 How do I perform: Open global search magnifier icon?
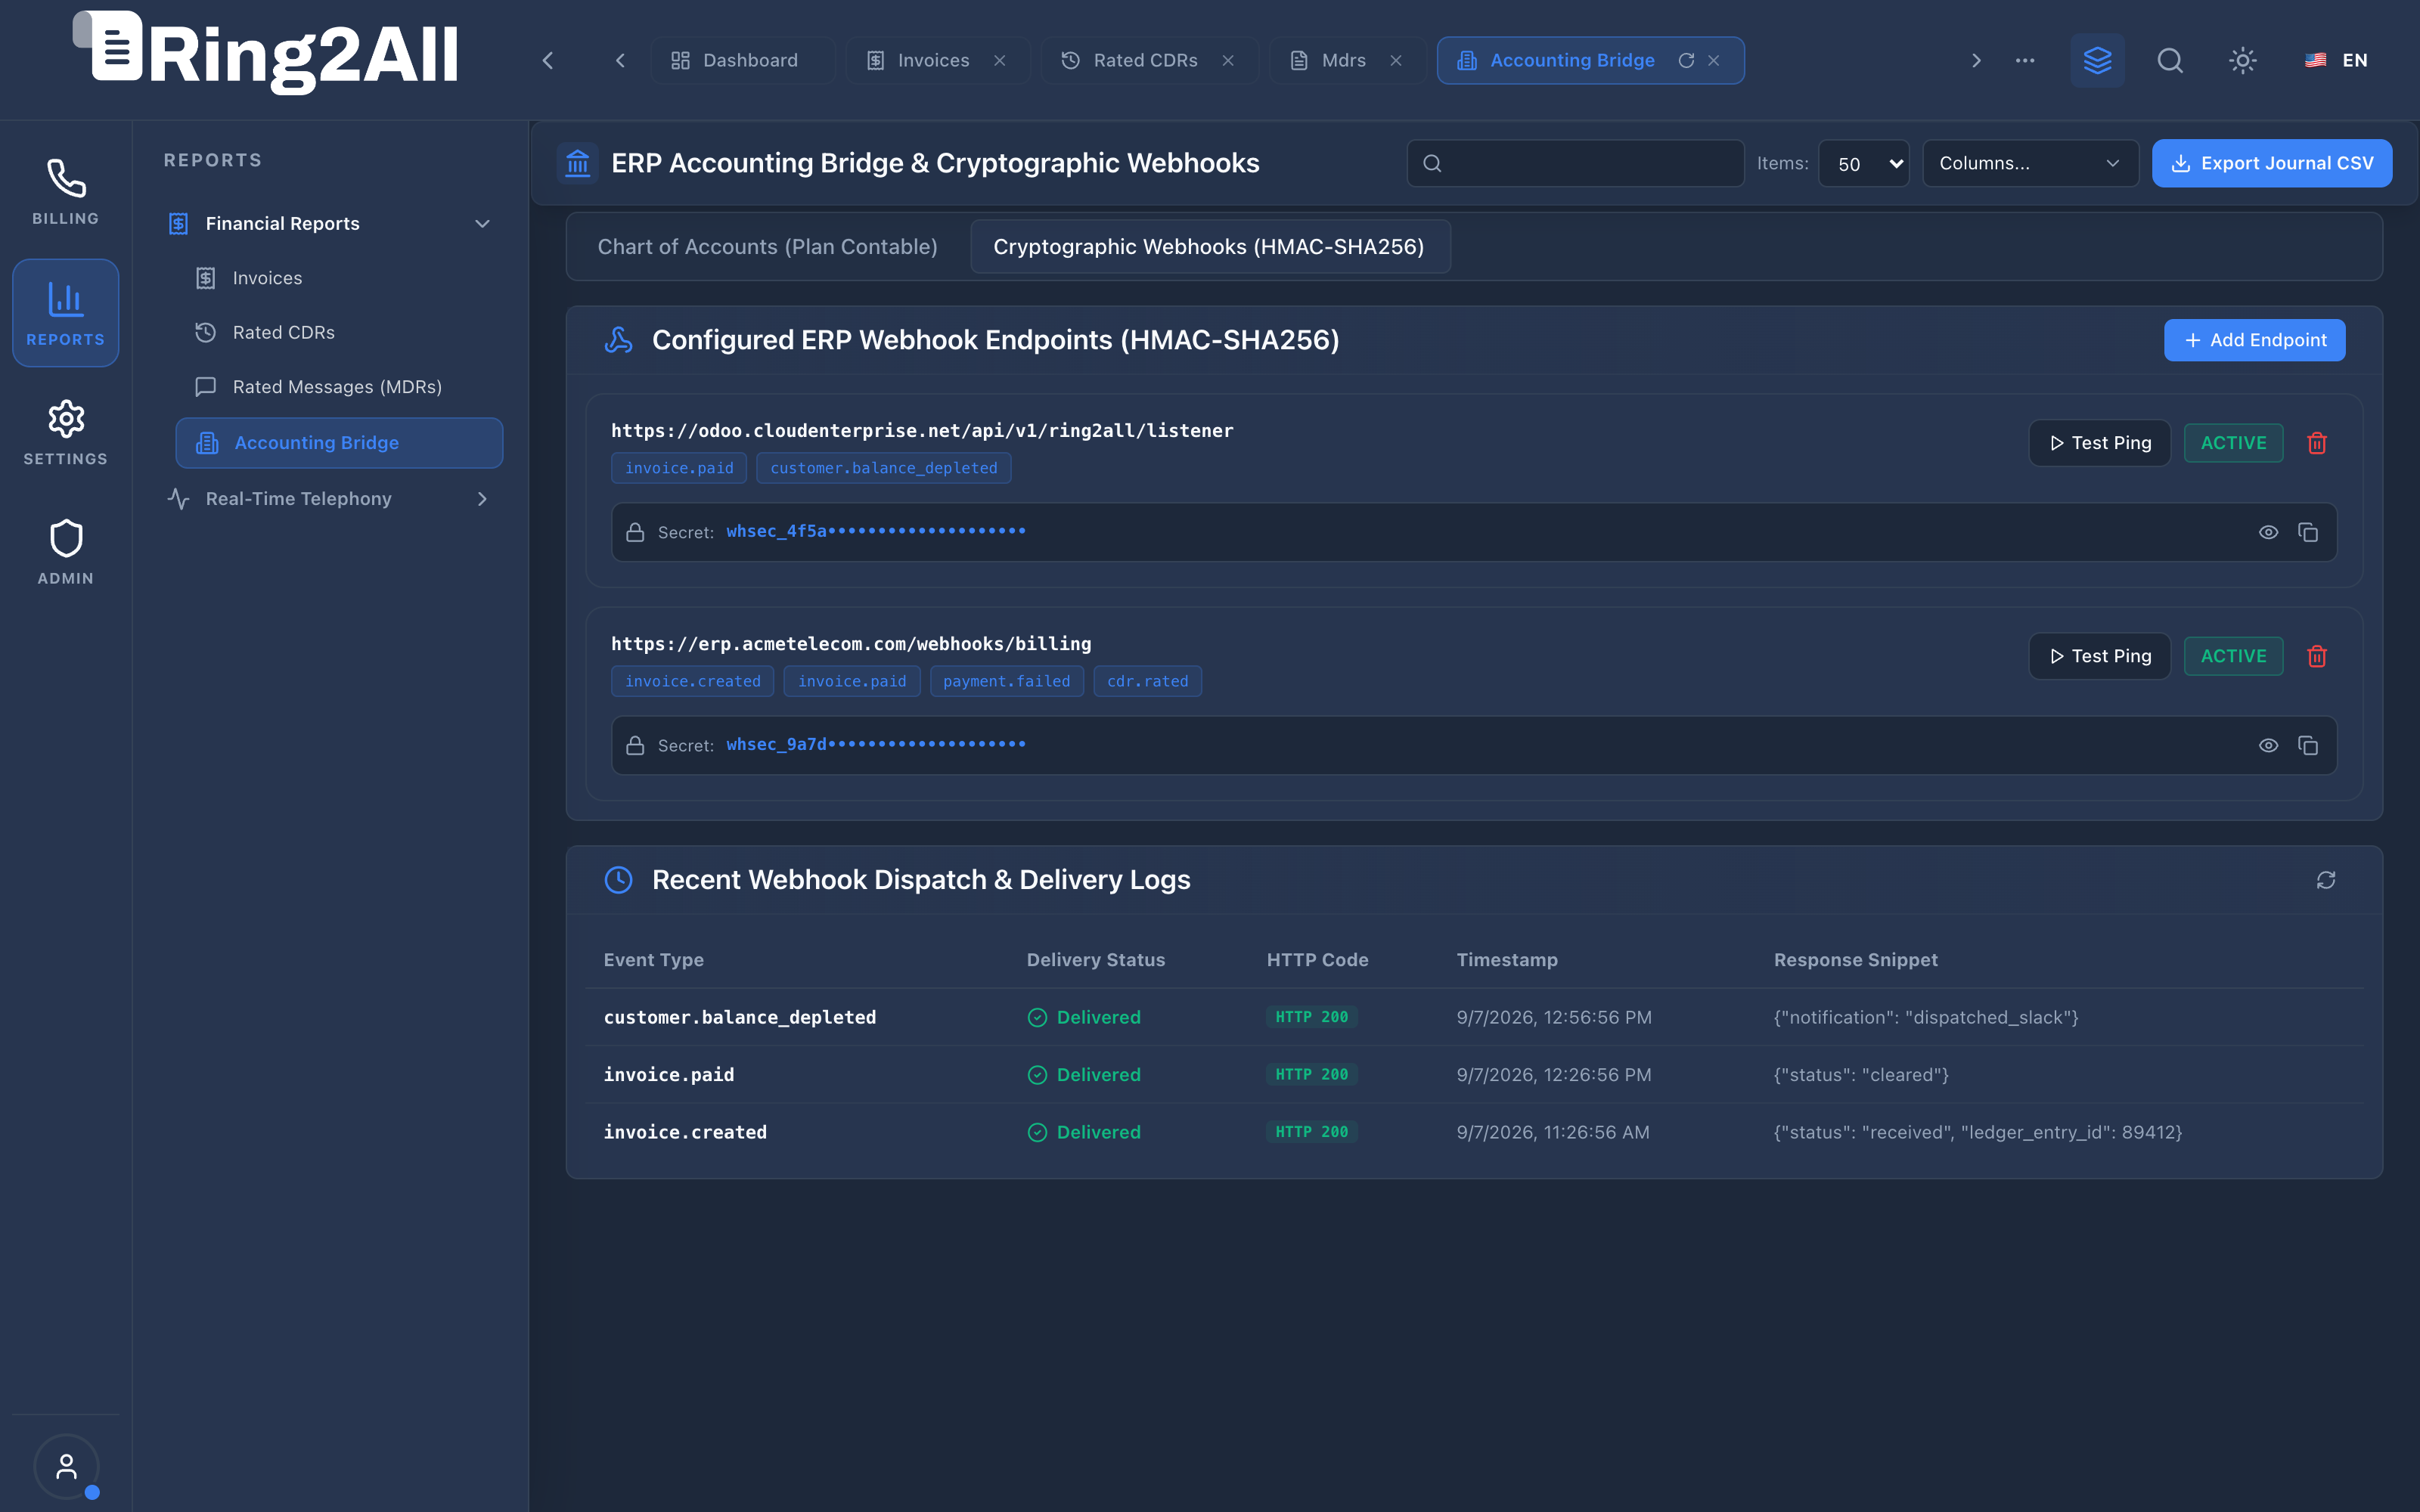[2170, 61]
